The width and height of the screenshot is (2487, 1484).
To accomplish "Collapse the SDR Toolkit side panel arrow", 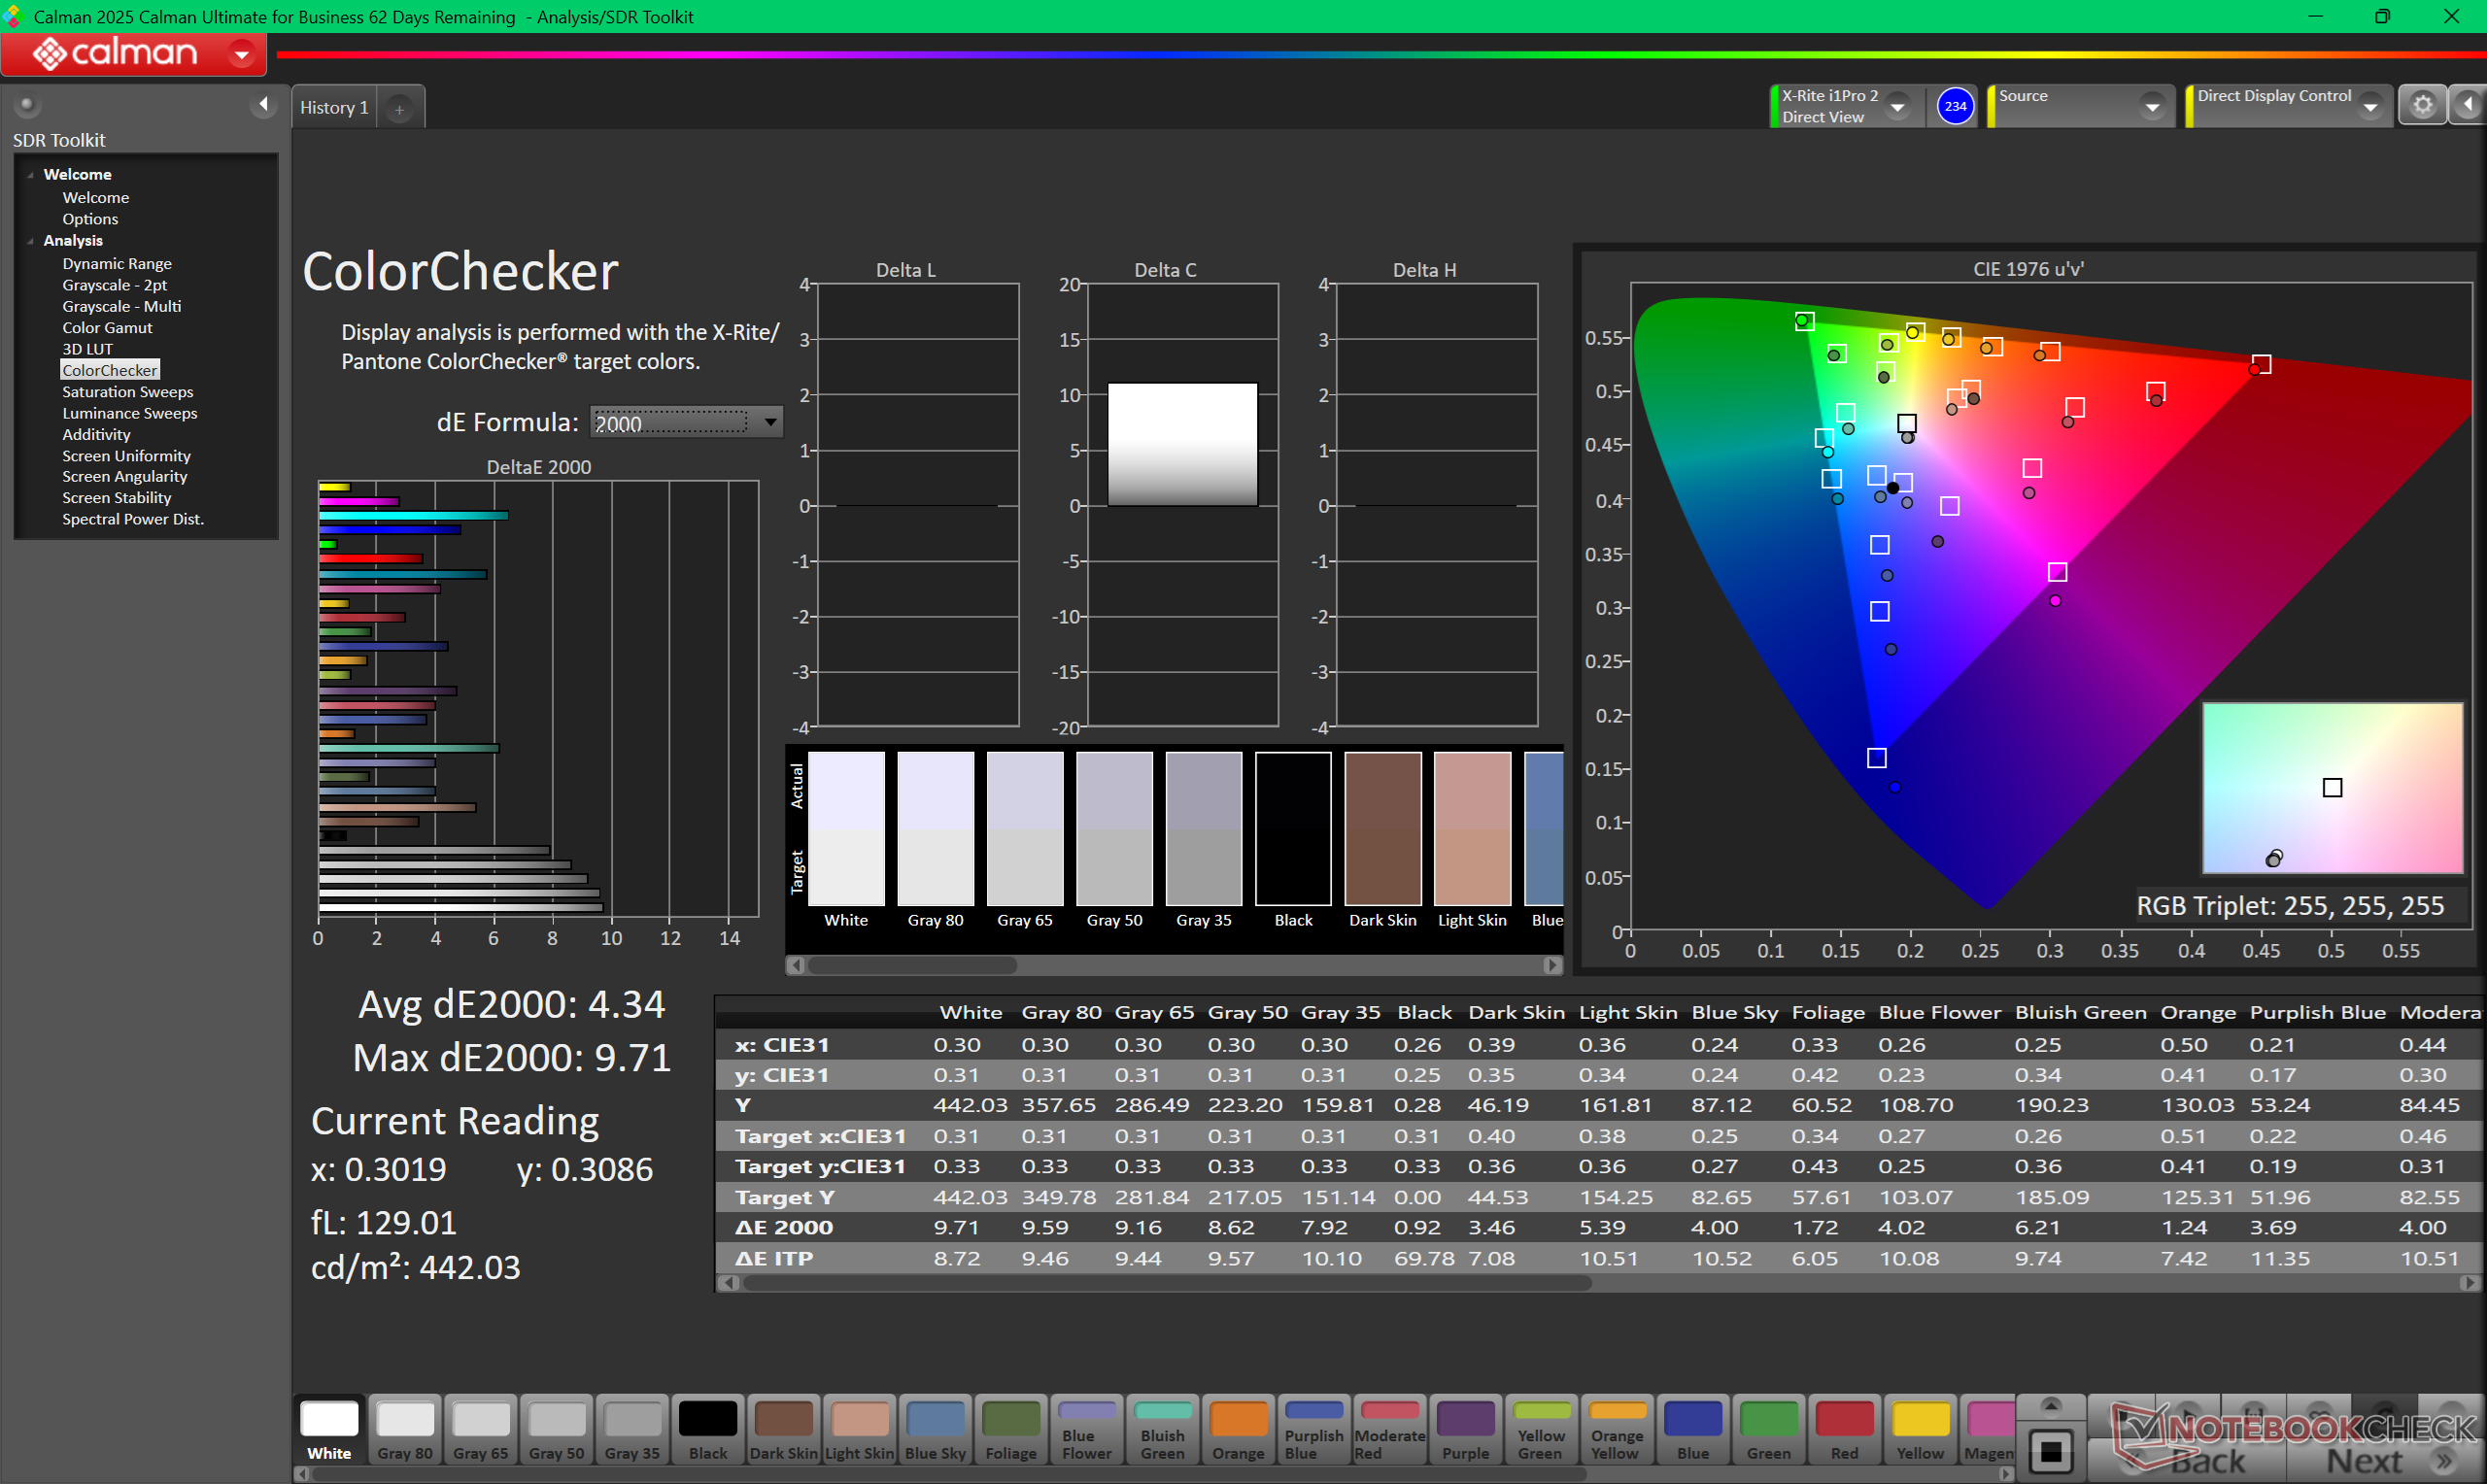I will pos(263,104).
